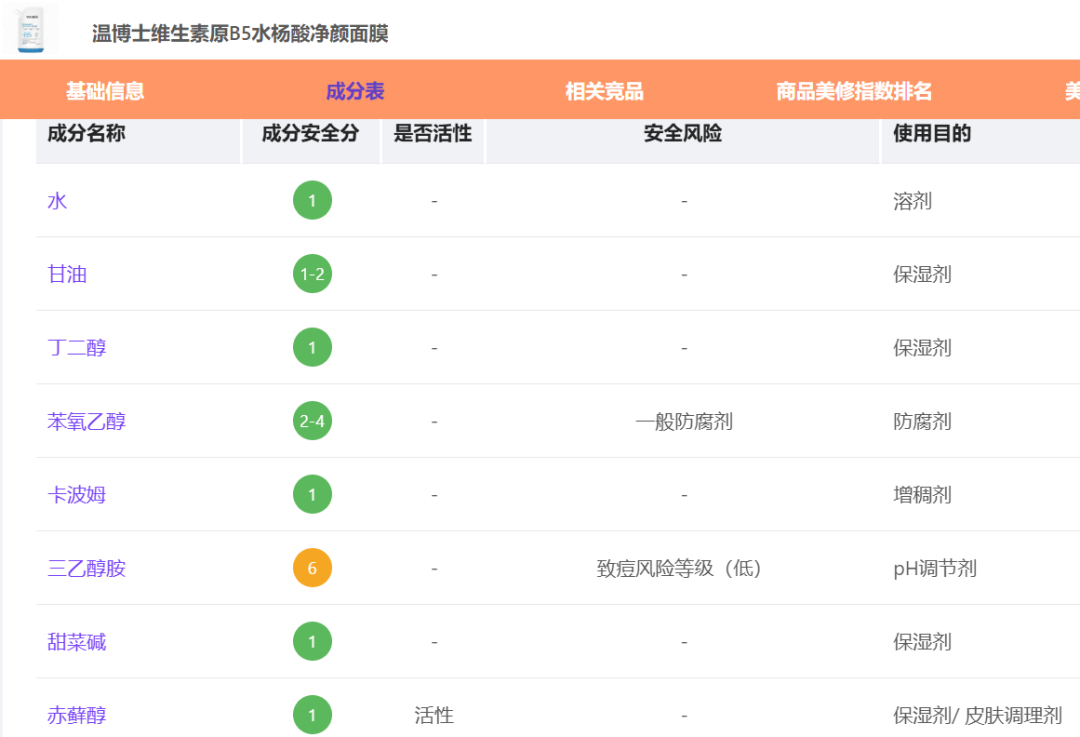Open the 基础信息 tab
Viewport: 1080px width, 737px height.
click(x=105, y=91)
